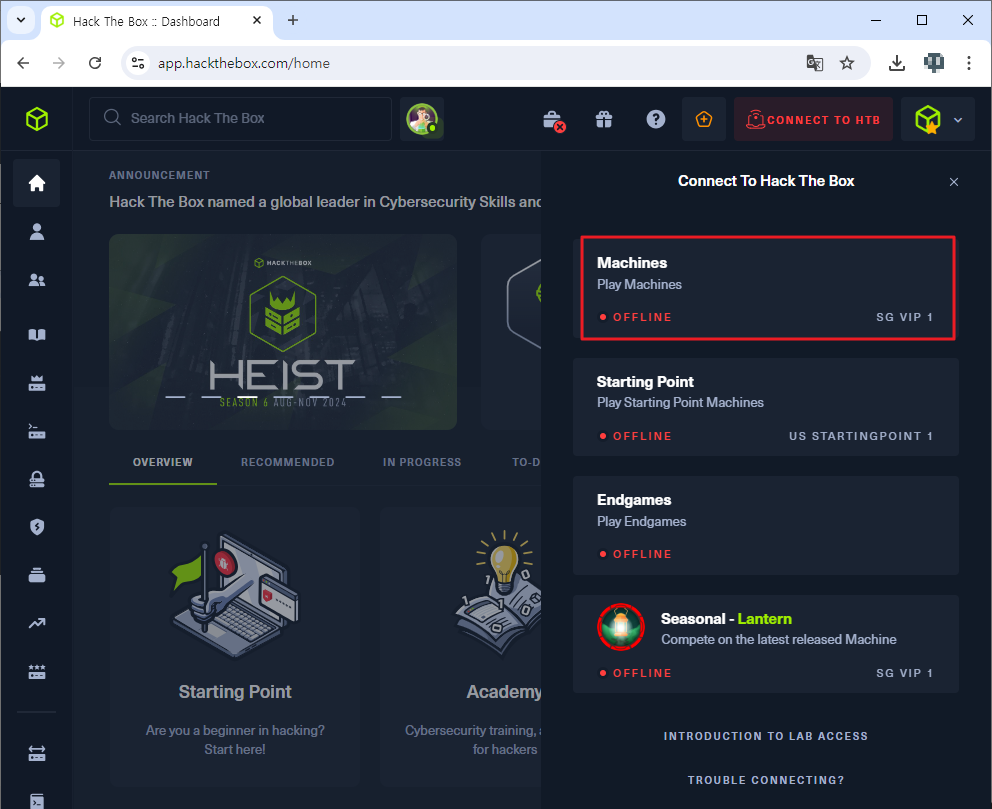Click the SG VIP 1 label under Machines
Image resolution: width=992 pixels, height=809 pixels.
[x=905, y=317]
